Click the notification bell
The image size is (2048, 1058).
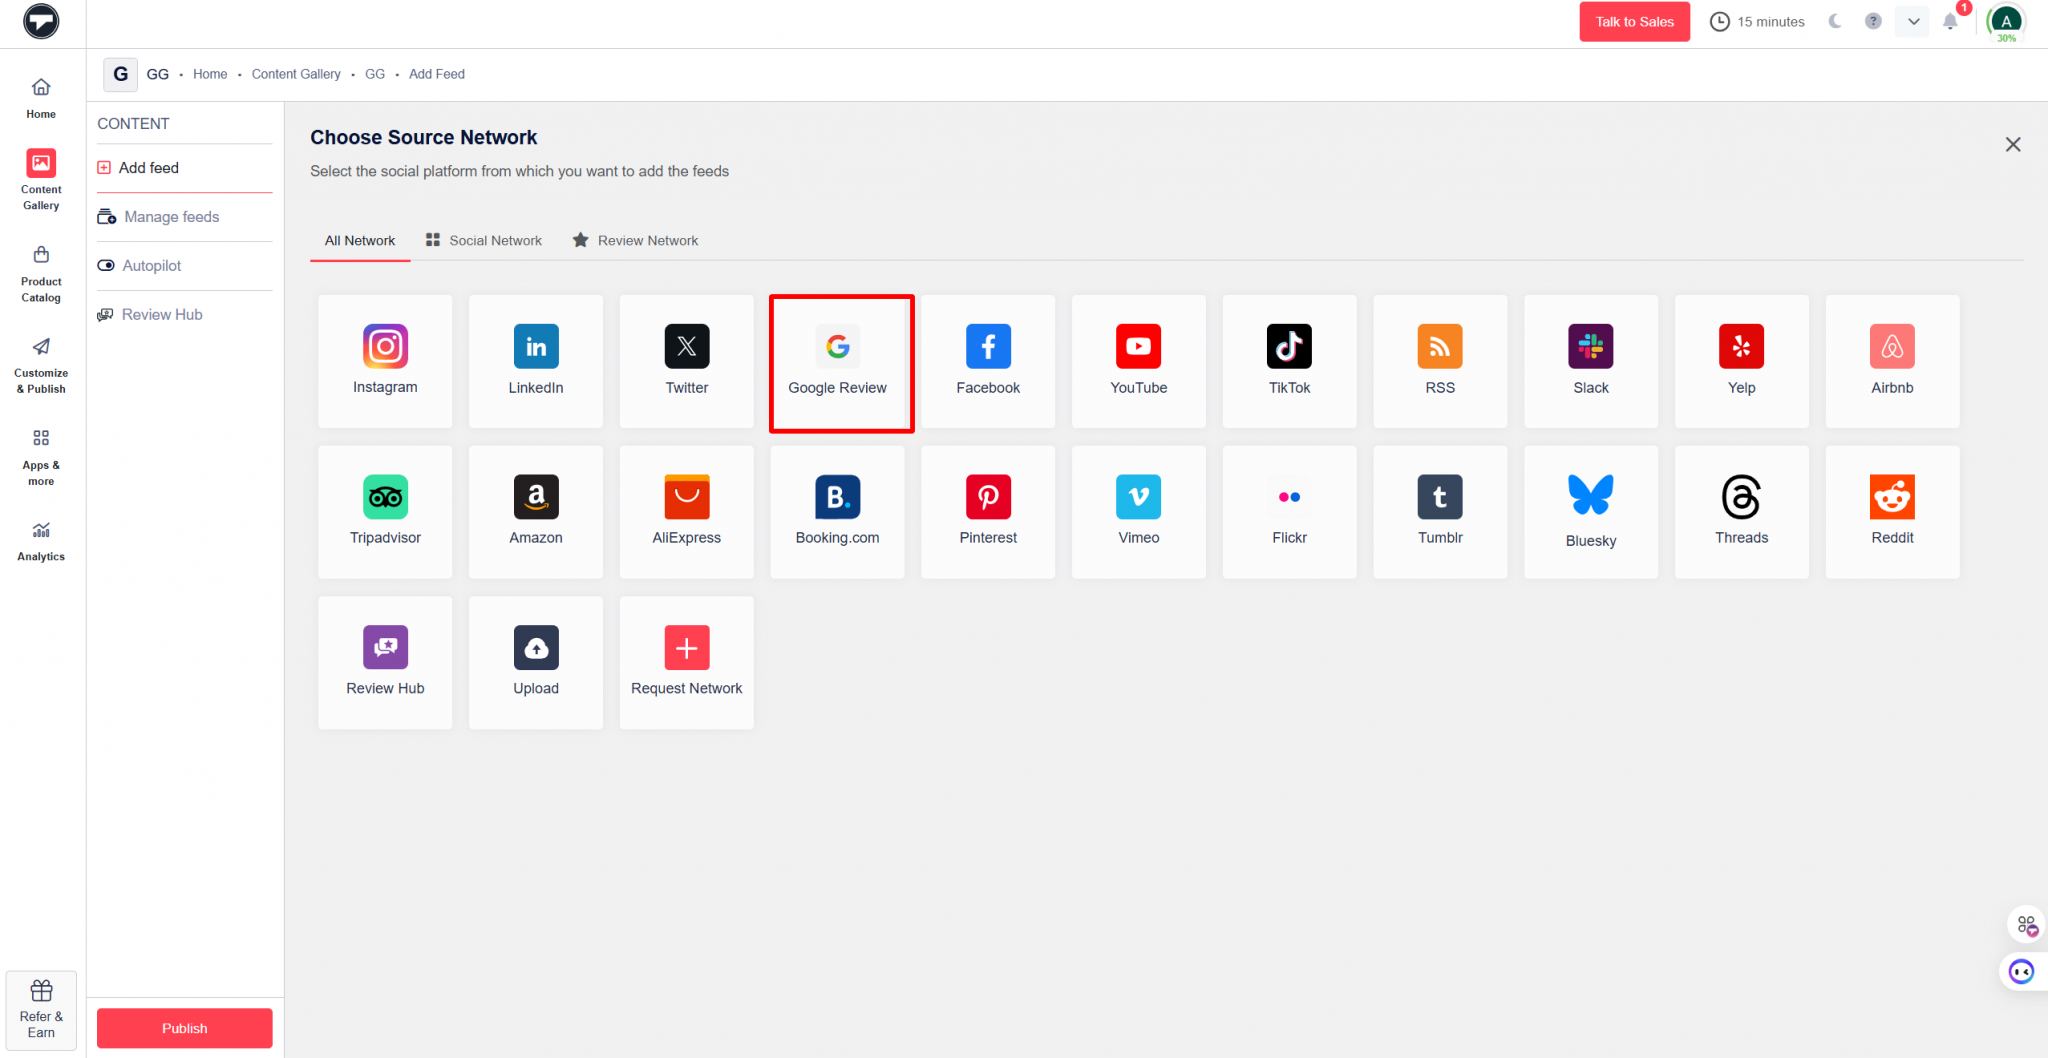1949,21
